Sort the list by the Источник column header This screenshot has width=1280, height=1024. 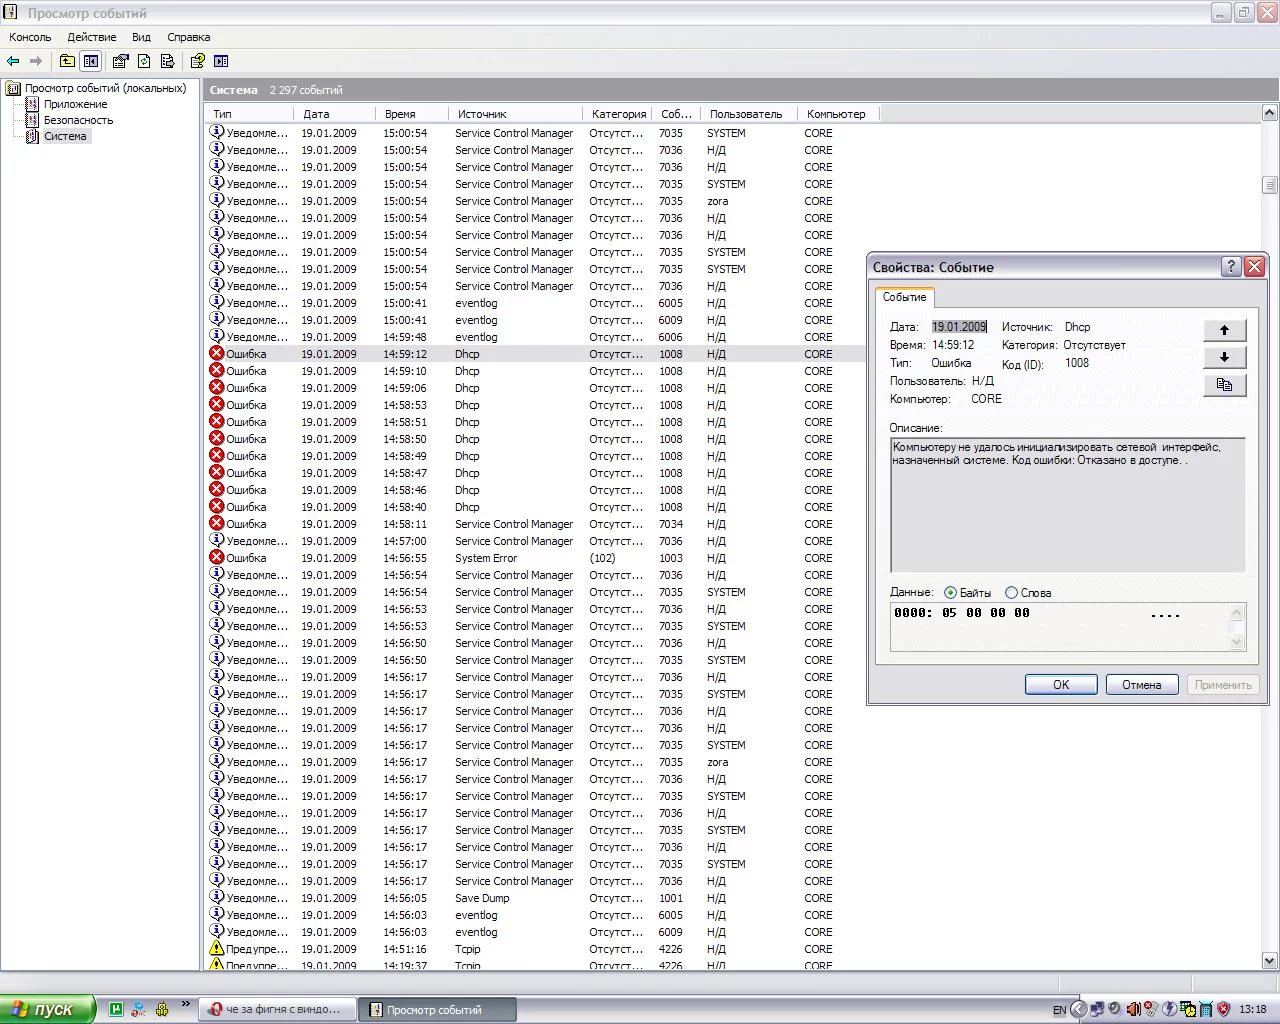tap(482, 114)
